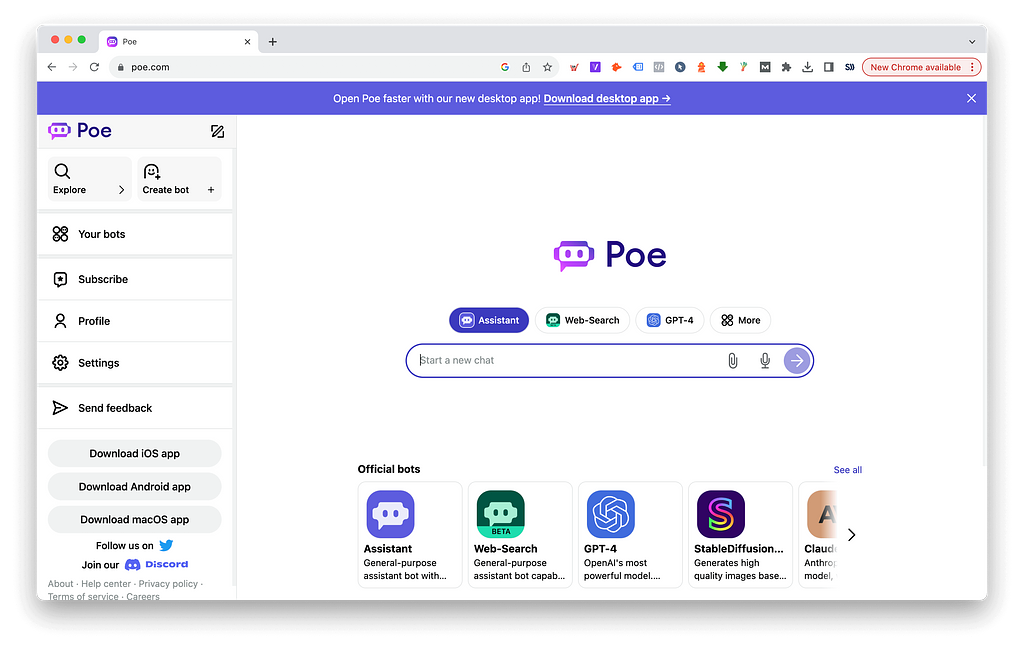This screenshot has width=1024, height=649.
Task: Open the Help center footer link
Action: click(x=106, y=584)
